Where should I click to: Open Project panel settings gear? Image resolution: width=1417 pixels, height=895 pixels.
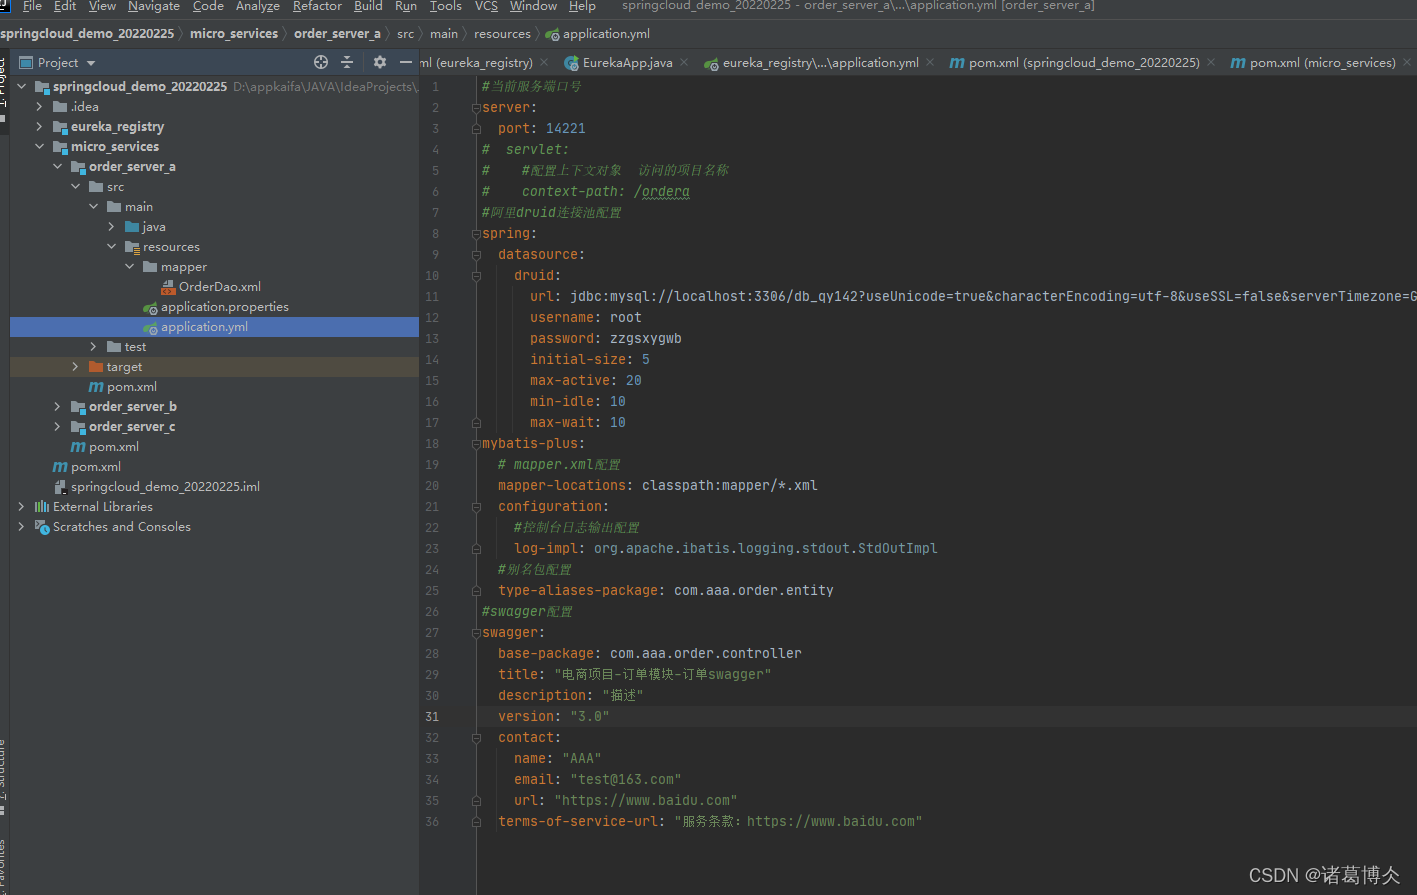point(379,62)
